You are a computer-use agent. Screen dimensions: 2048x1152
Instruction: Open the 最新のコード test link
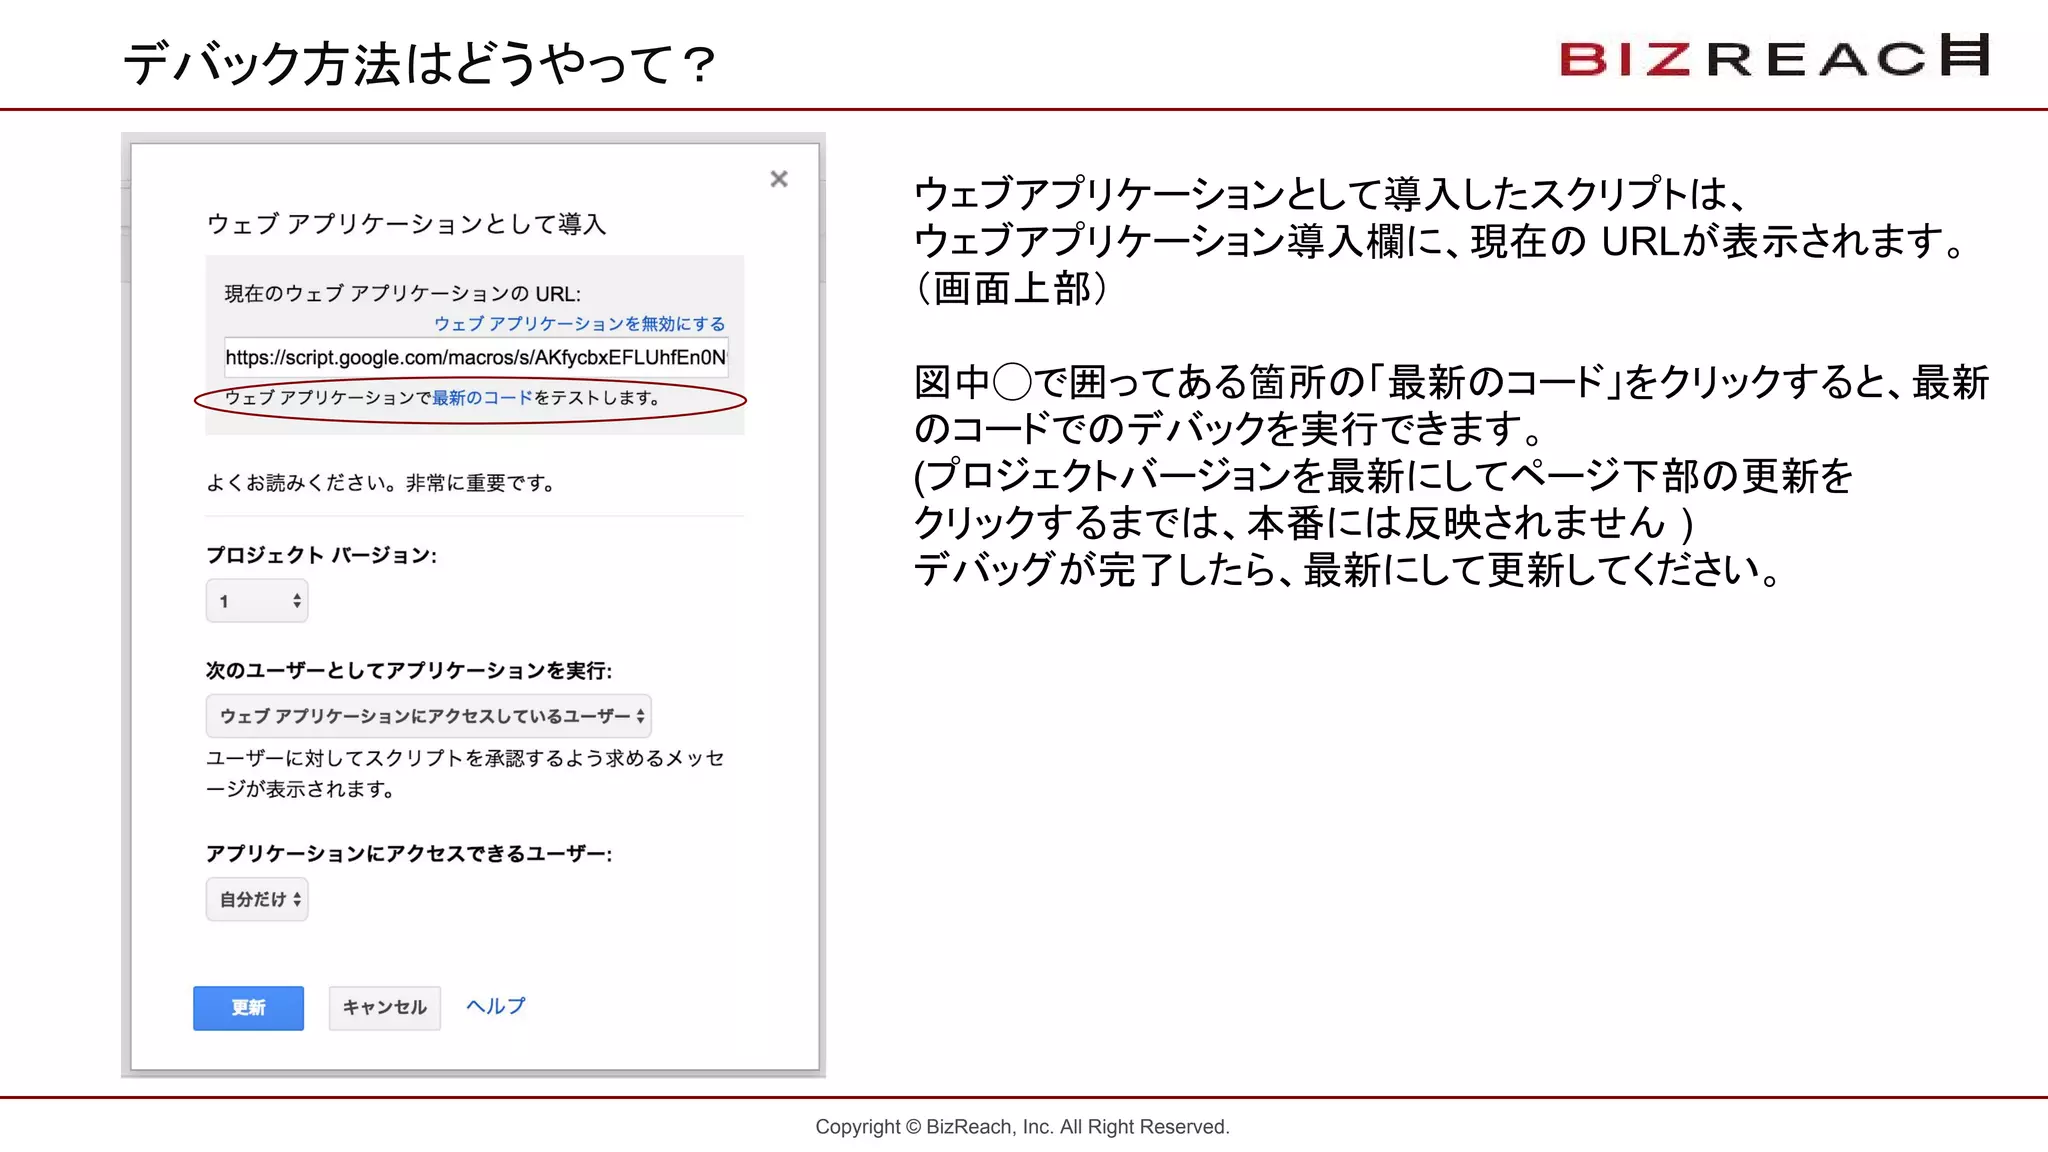pyautogui.click(x=482, y=398)
